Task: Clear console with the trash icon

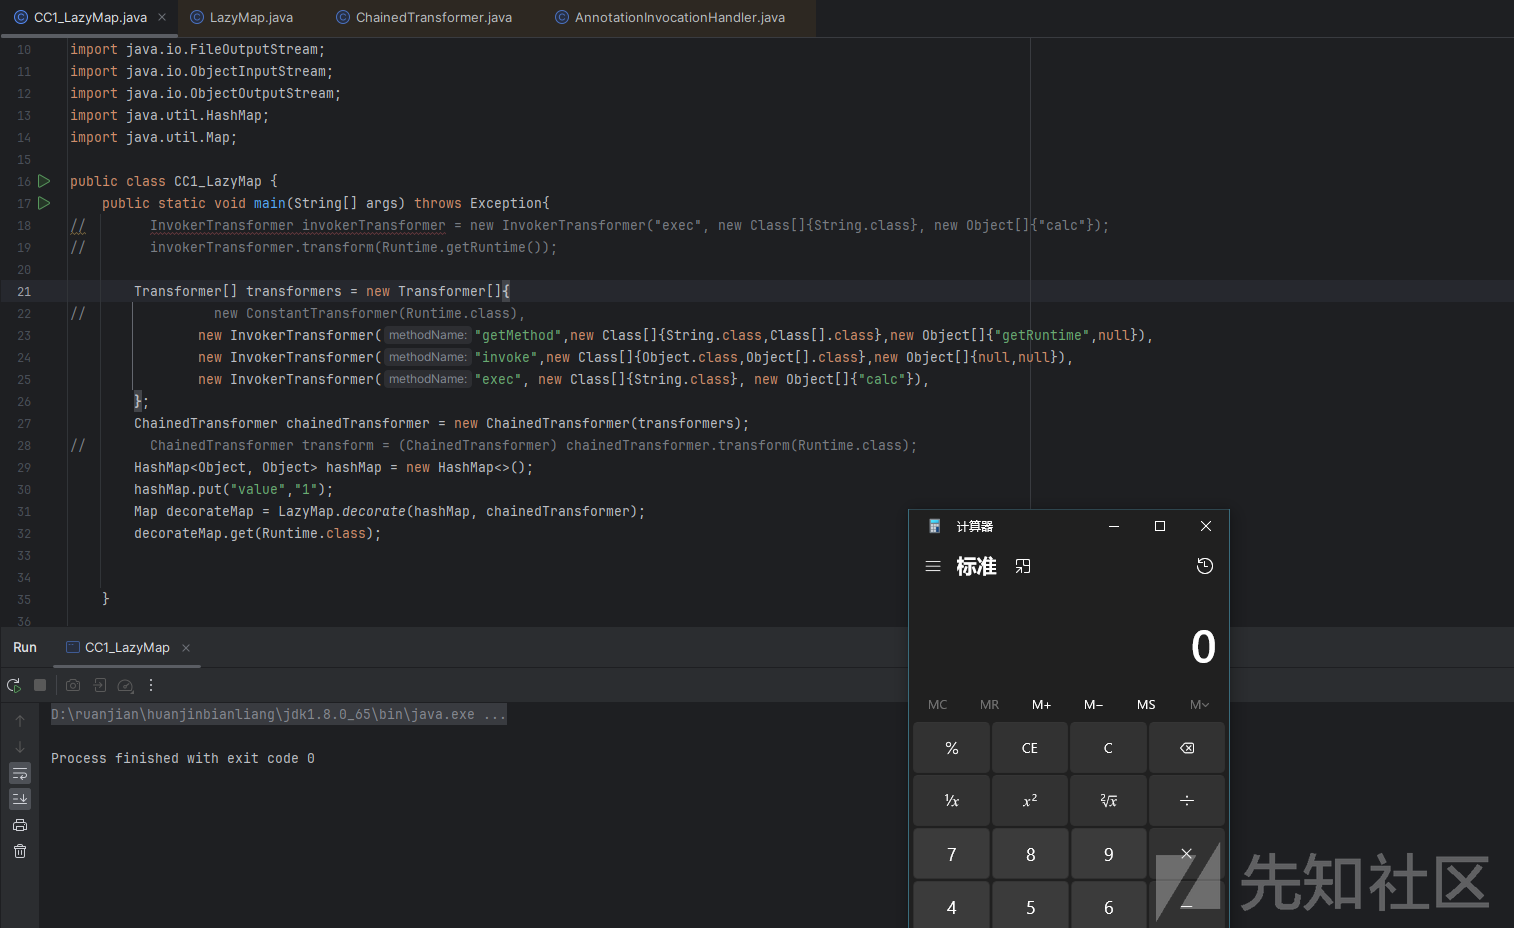Action: tap(20, 851)
